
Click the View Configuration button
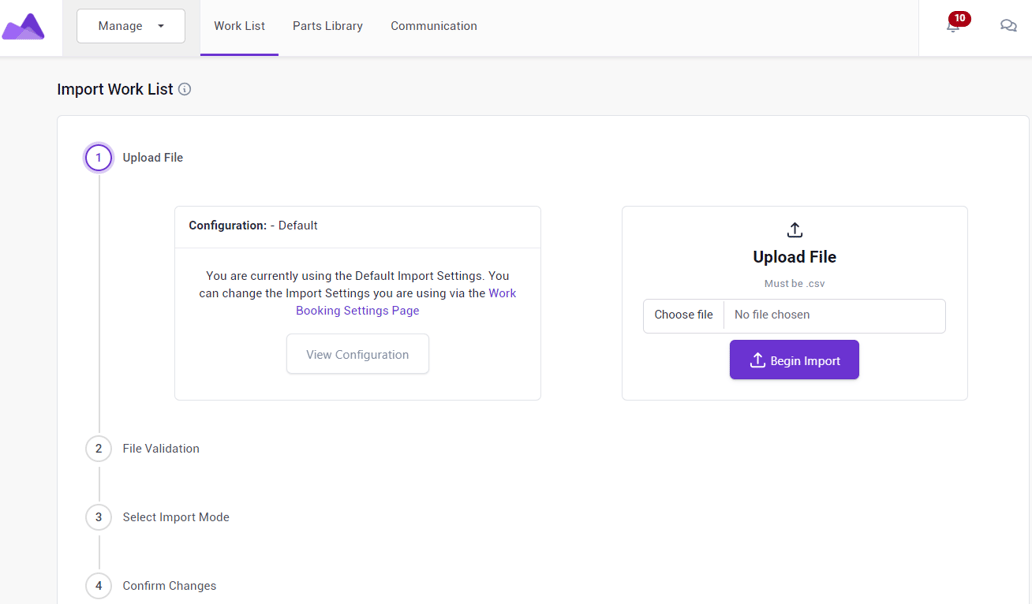[357, 355]
